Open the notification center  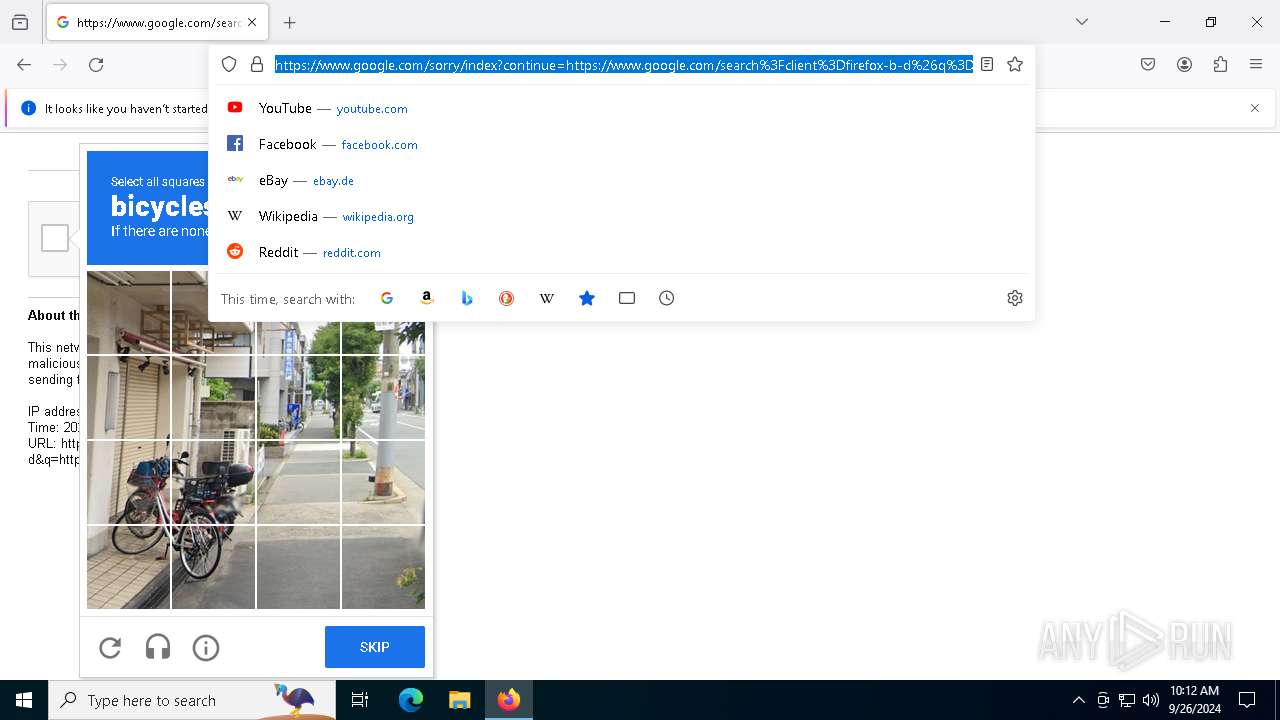click(1247, 700)
